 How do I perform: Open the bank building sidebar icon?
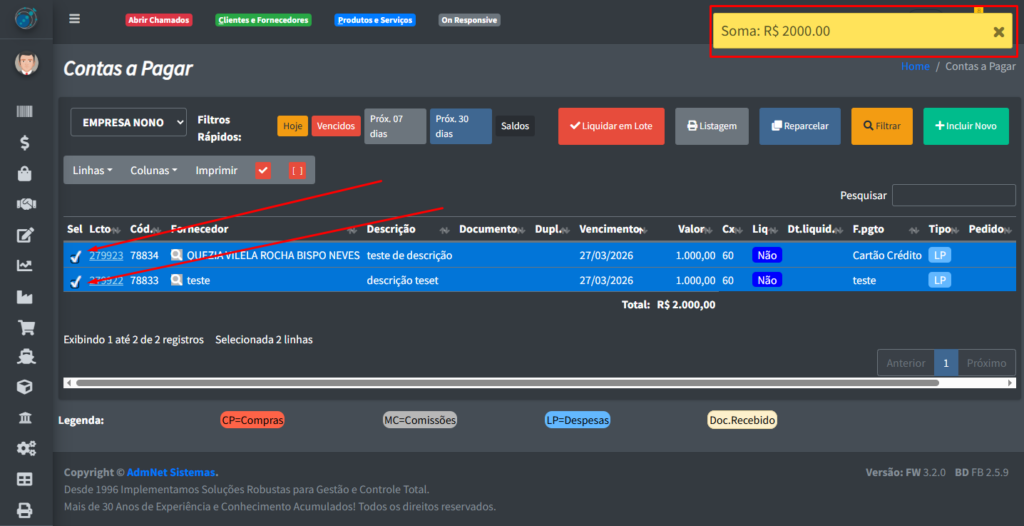pyautogui.click(x=25, y=417)
